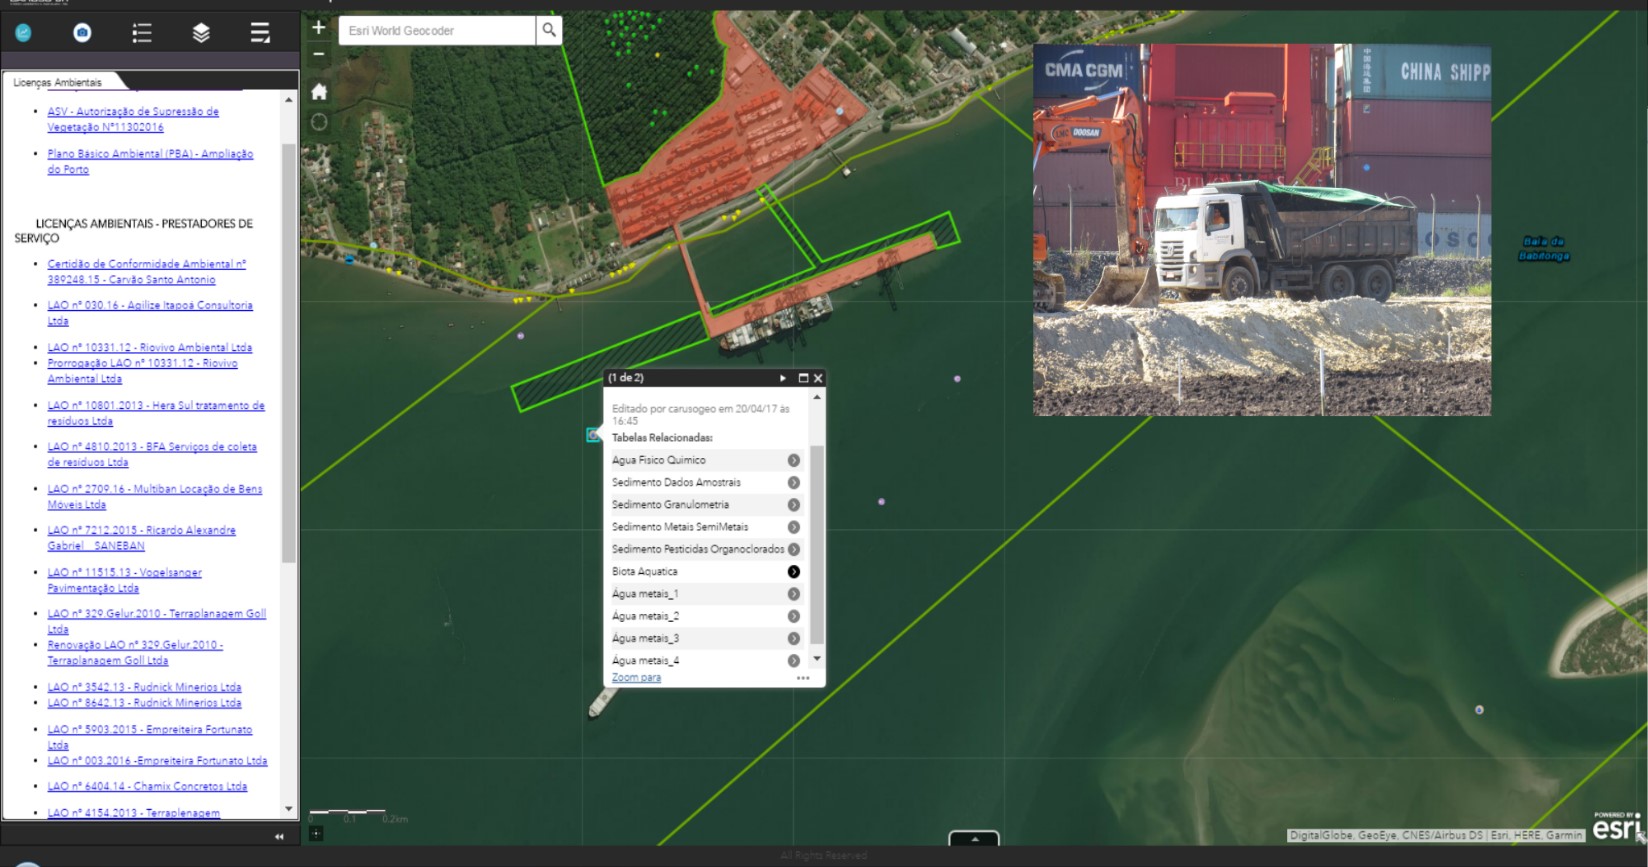
Task: Open the chart widget icon
Action: pyautogui.click(x=23, y=33)
